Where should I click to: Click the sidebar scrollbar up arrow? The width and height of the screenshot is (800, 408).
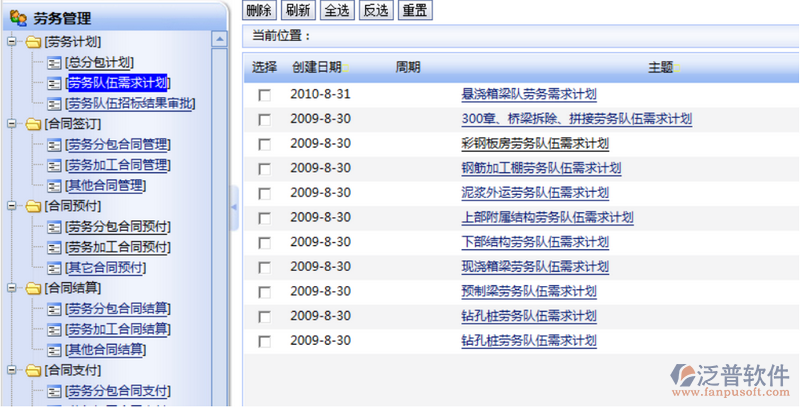coord(219,39)
